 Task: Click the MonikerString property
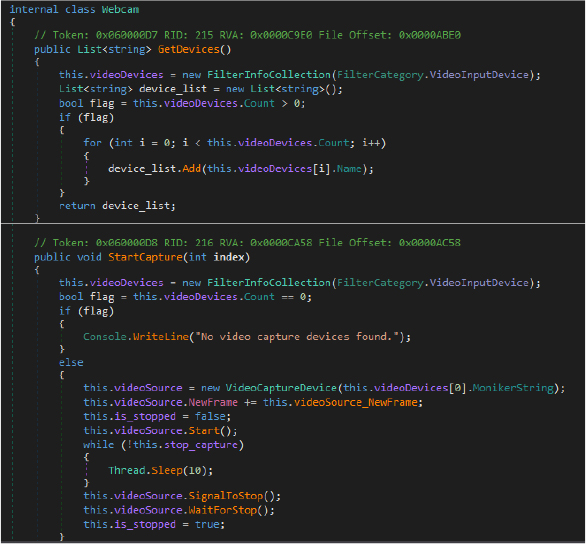coord(513,388)
